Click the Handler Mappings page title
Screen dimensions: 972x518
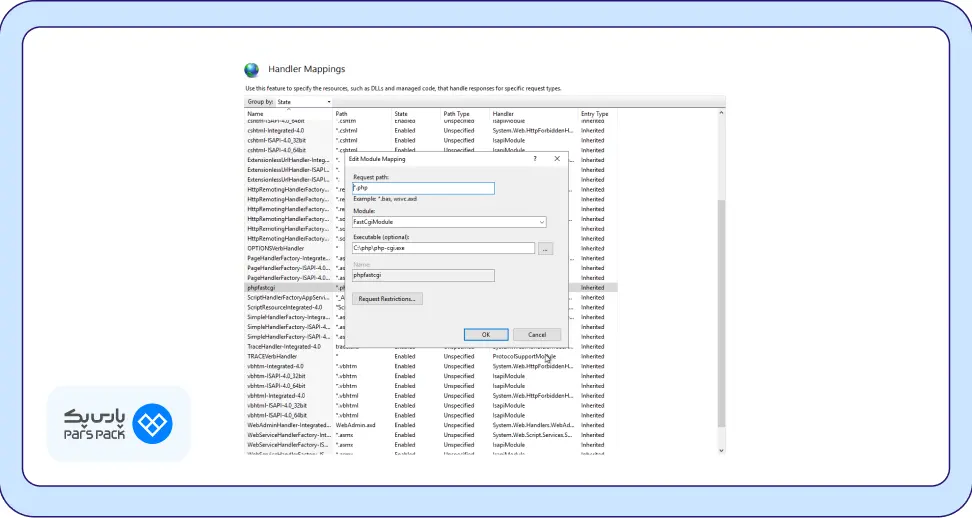(306, 69)
